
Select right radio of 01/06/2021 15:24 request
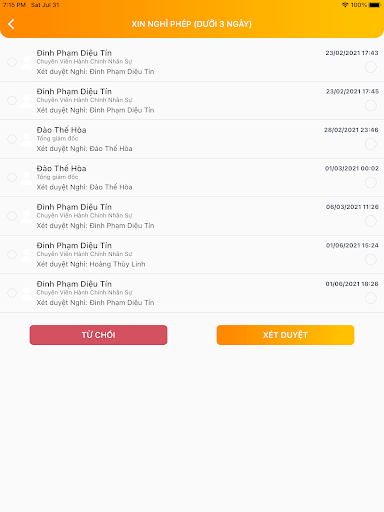click(371, 259)
